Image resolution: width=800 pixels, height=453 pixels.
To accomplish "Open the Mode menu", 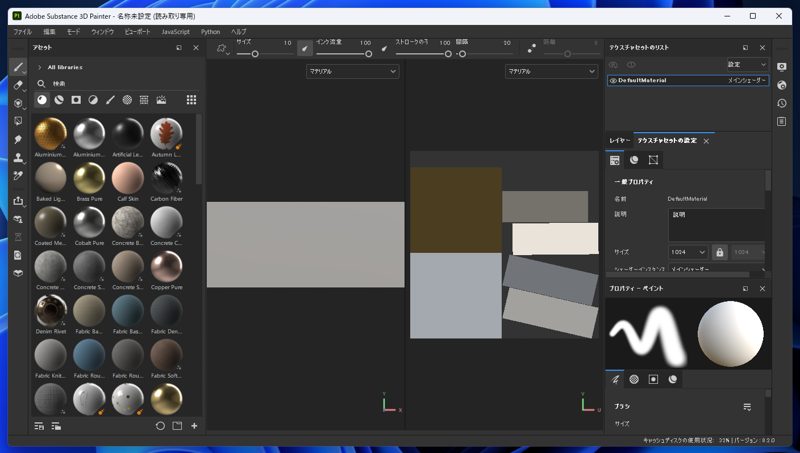I will click(x=73, y=32).
